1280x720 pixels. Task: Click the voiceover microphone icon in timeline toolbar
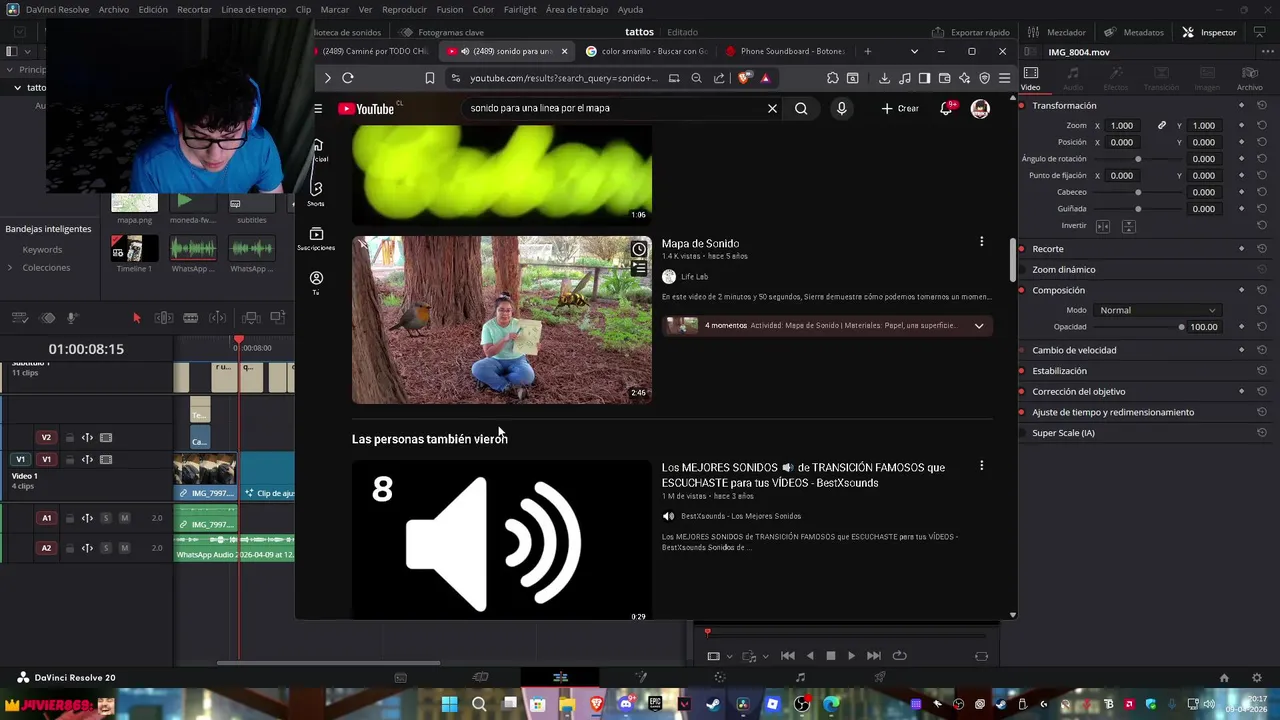pyautogui.click(x=72, y=318)
